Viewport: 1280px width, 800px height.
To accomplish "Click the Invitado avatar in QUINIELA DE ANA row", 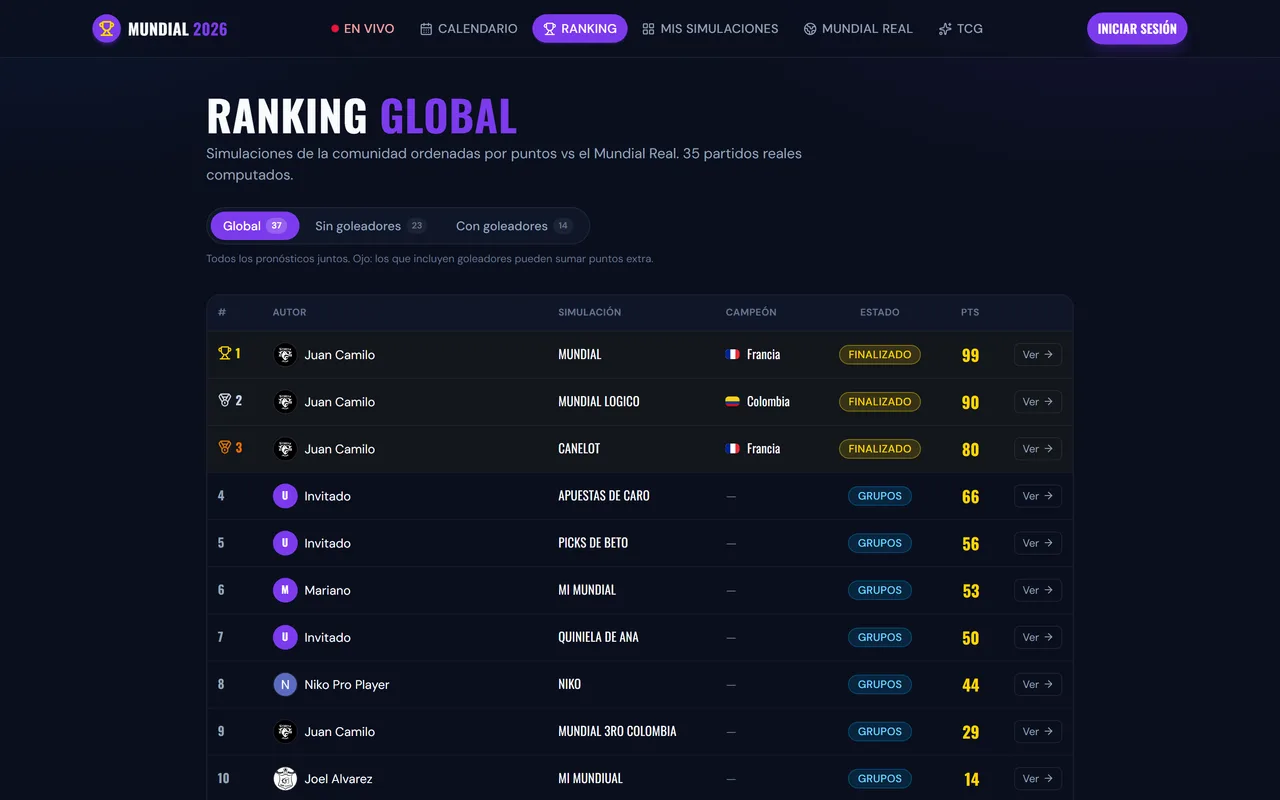I will point(285,637).
